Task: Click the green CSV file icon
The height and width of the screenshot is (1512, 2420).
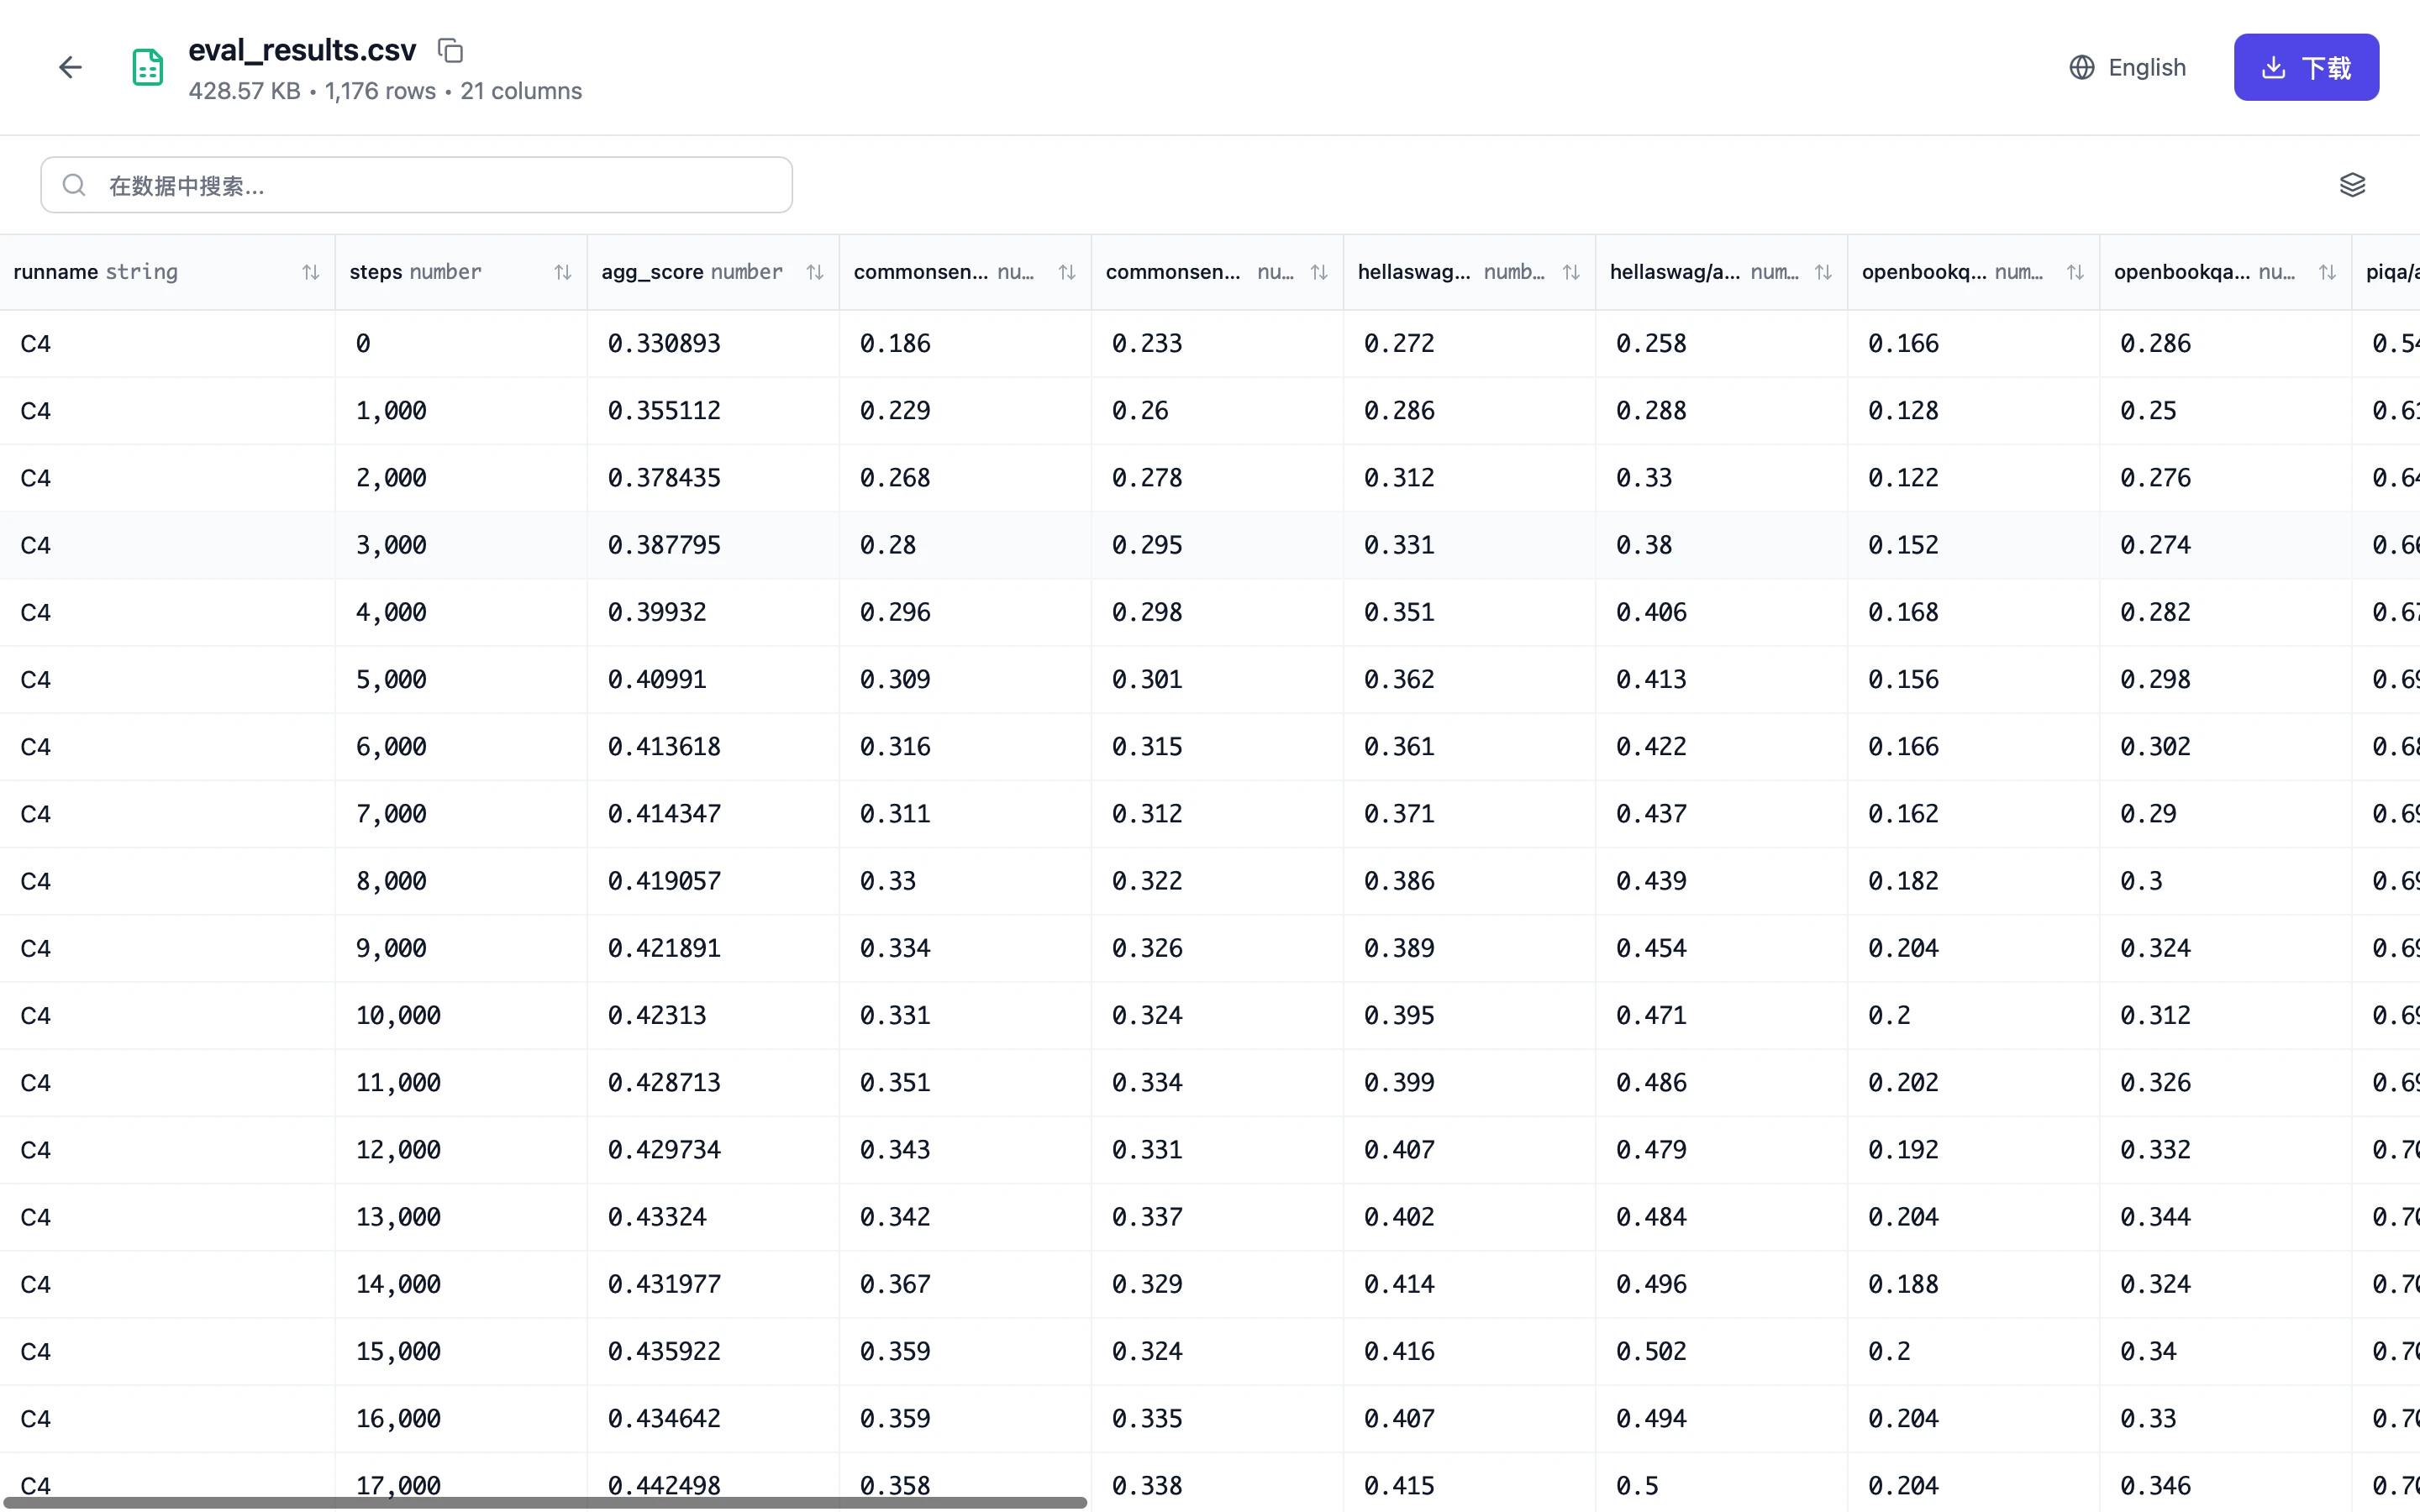Action: pos(148,67)
